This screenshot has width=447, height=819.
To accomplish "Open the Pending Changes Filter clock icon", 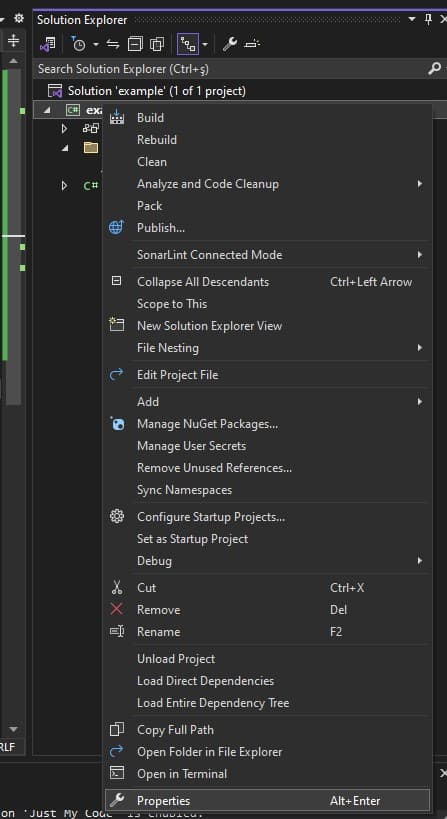I will point(78,44).
